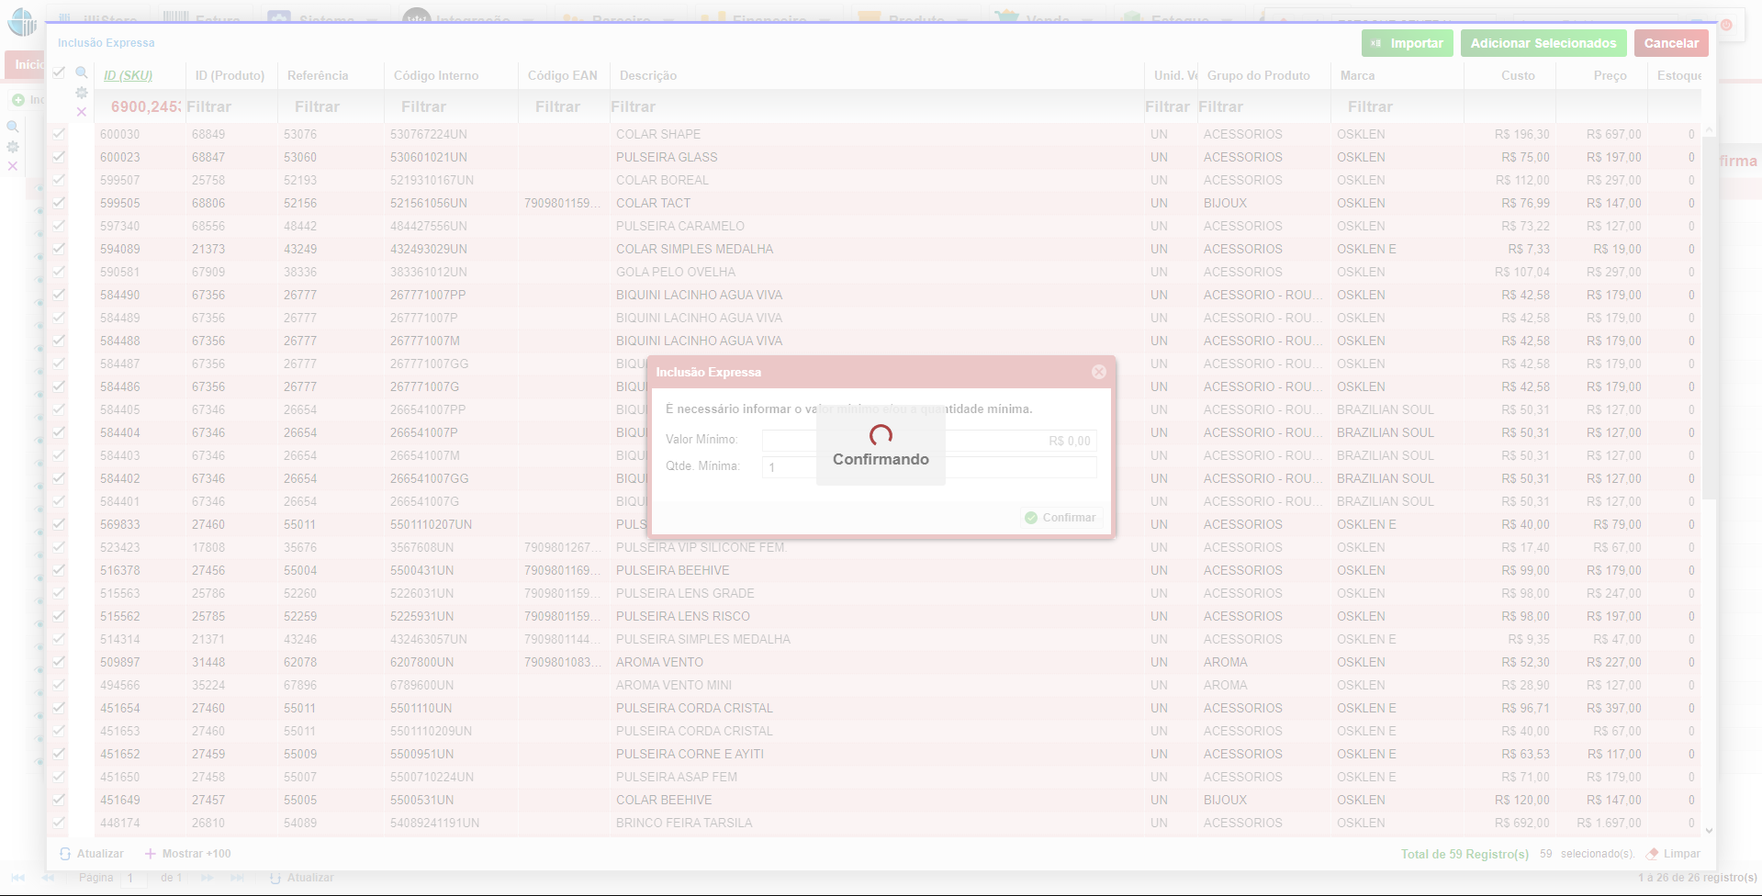1762x896 pixels.
Task: Click Mostrar +100 to load more rows
Action: click(x=188, y=854)
